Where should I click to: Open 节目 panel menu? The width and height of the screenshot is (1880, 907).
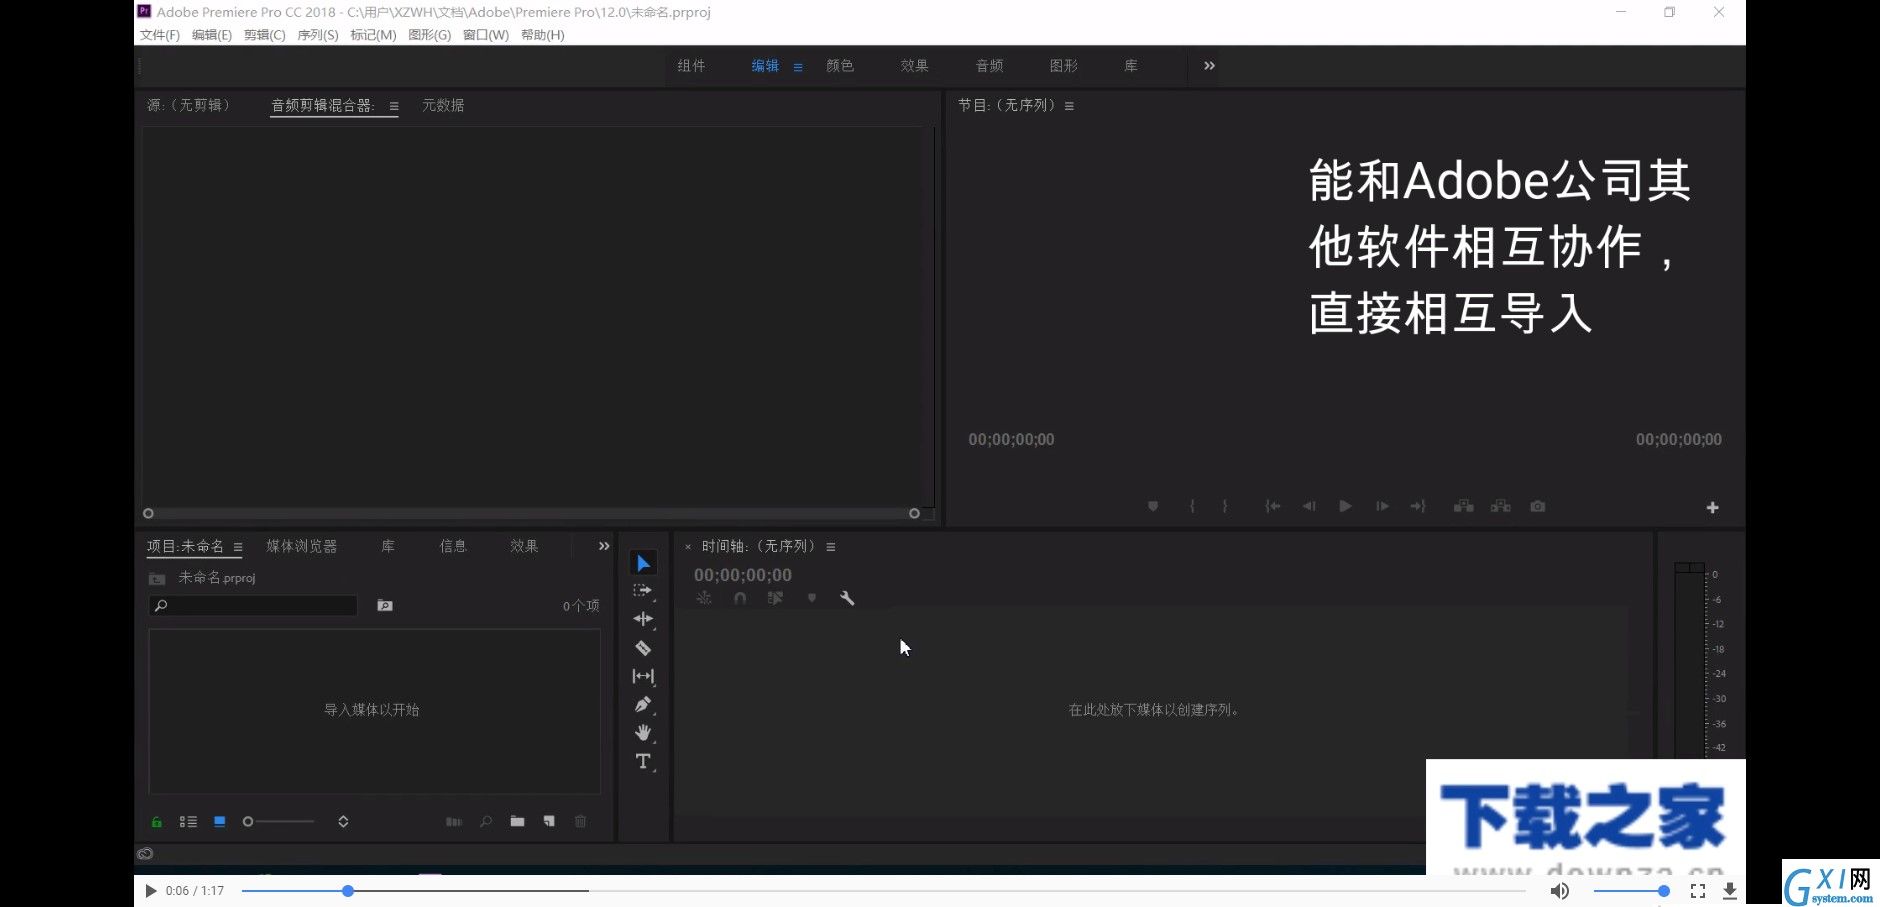point(1069,106)
